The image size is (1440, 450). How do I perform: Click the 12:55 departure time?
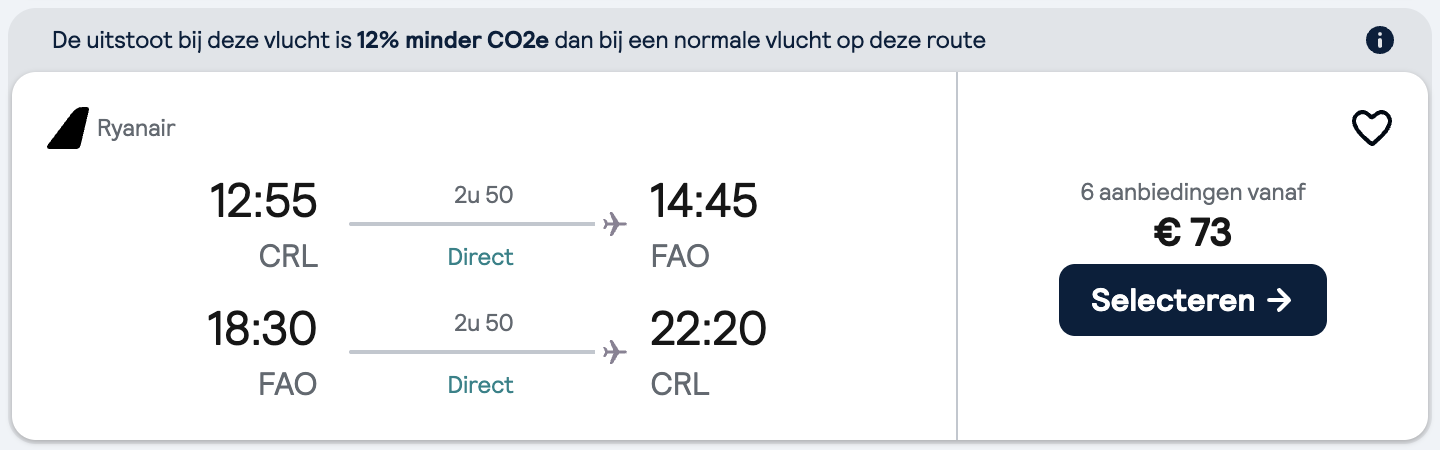263,201
